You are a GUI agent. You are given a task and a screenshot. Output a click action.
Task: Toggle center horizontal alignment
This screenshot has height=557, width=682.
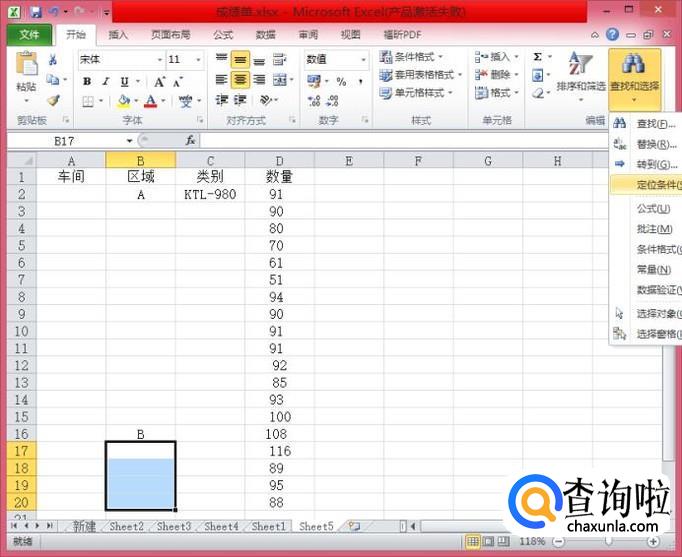point(240,80)
